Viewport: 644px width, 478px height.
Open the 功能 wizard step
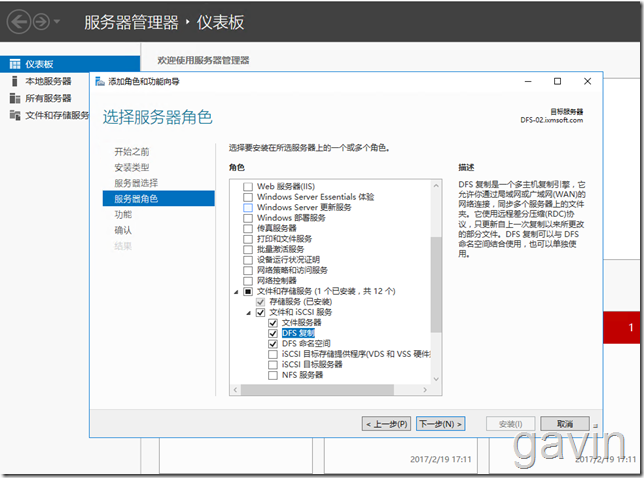(x=123, y=214)
